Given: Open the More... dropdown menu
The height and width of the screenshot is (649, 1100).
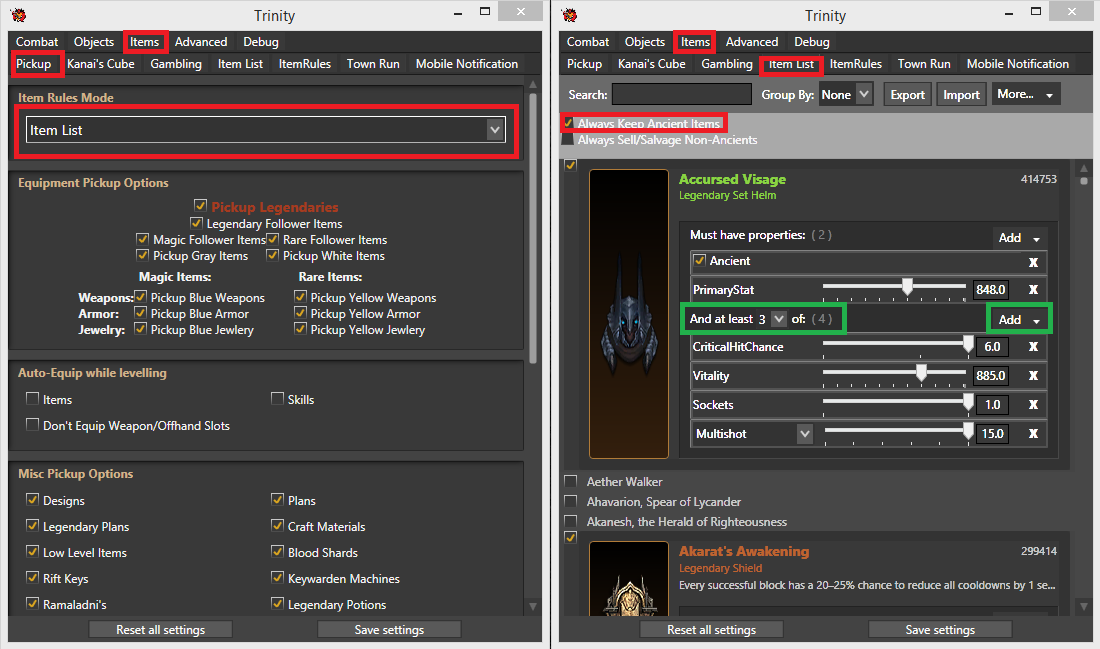Looking at the screenshot, I should (x=1025, y=94).
